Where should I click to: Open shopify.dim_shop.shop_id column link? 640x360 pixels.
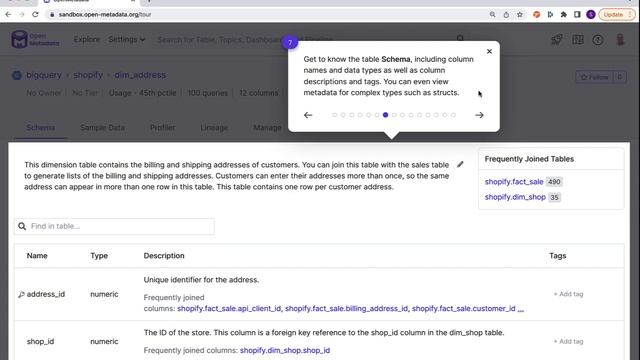click(x=285, y=350)
